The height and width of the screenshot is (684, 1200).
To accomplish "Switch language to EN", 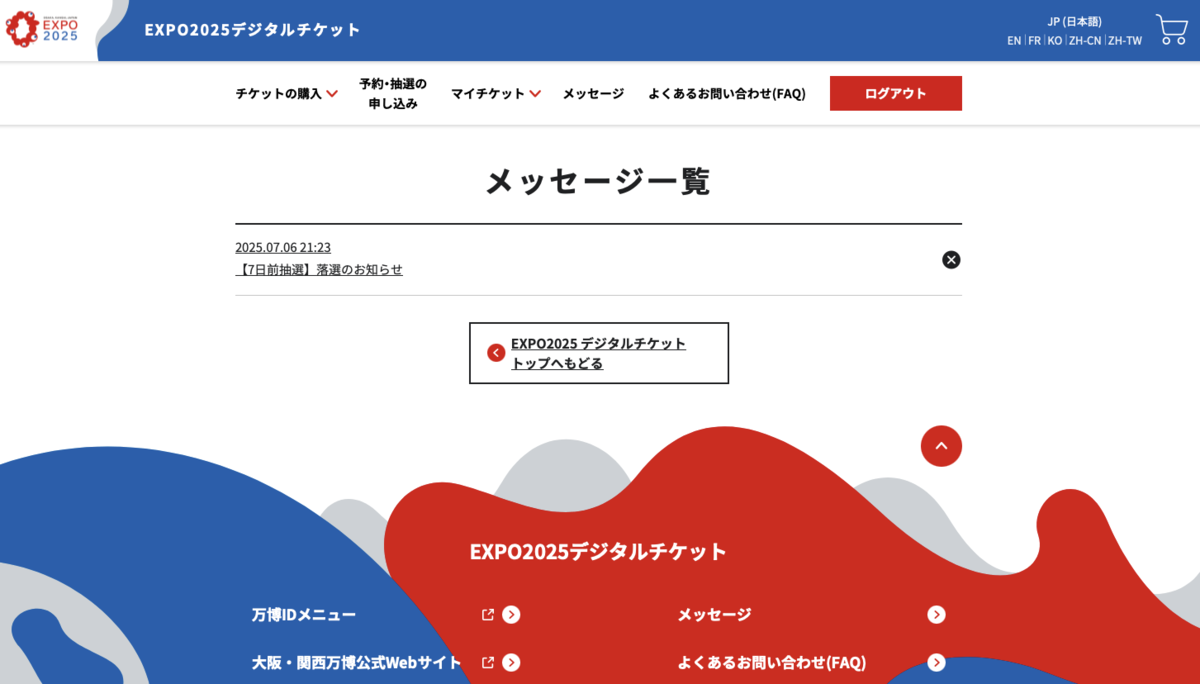I will pyautogui.click(x=1014, y=41).
